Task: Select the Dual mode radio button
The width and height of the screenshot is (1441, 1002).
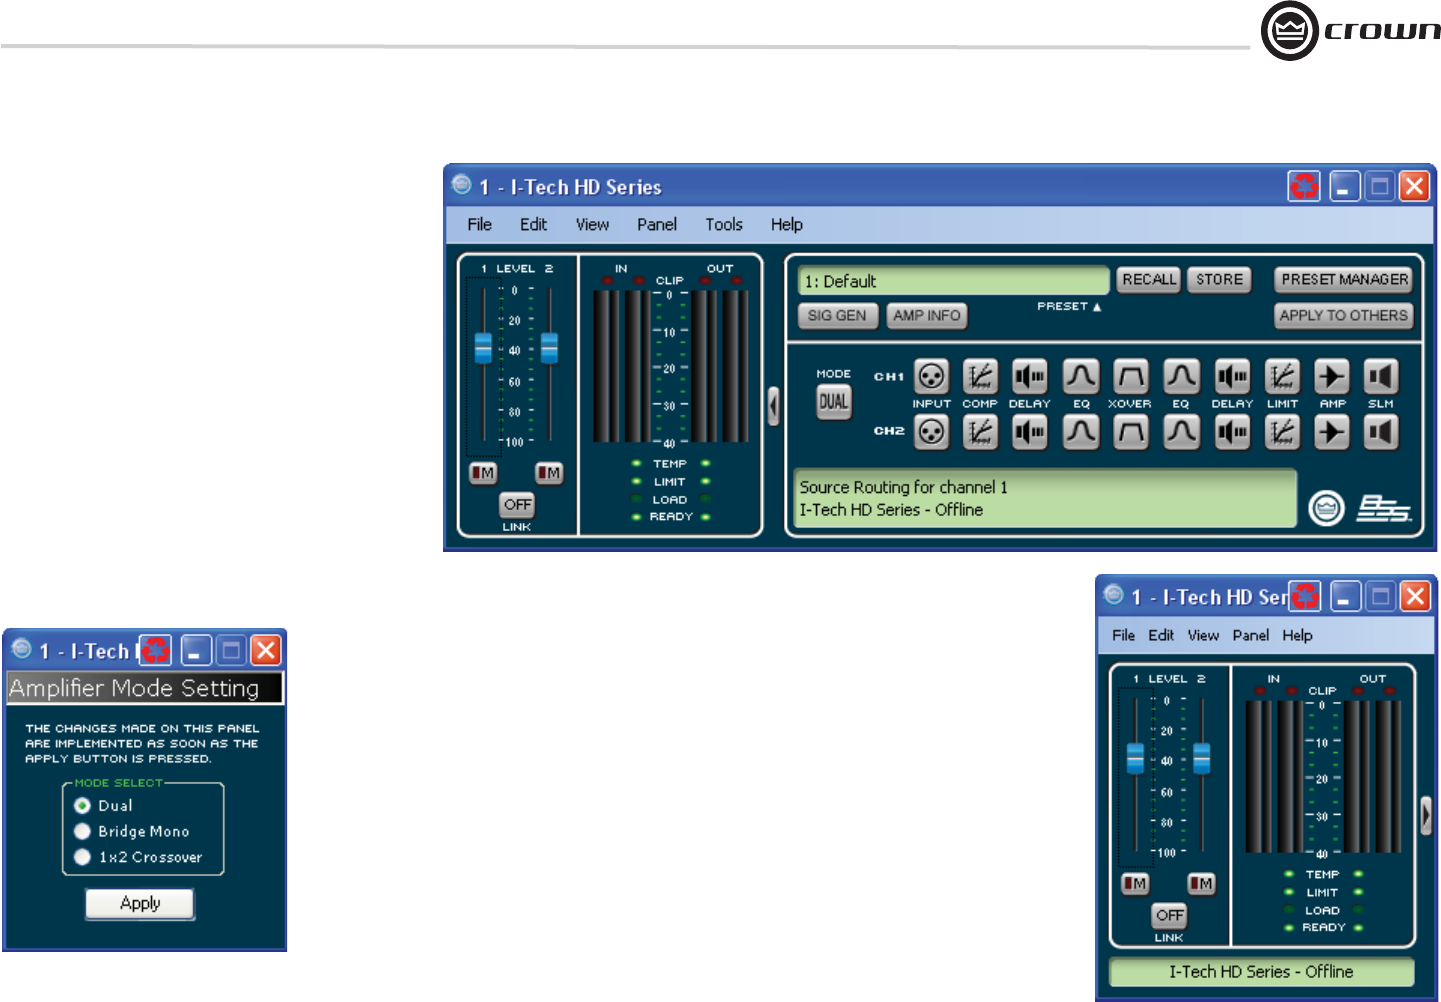Action: coord(82,805)
